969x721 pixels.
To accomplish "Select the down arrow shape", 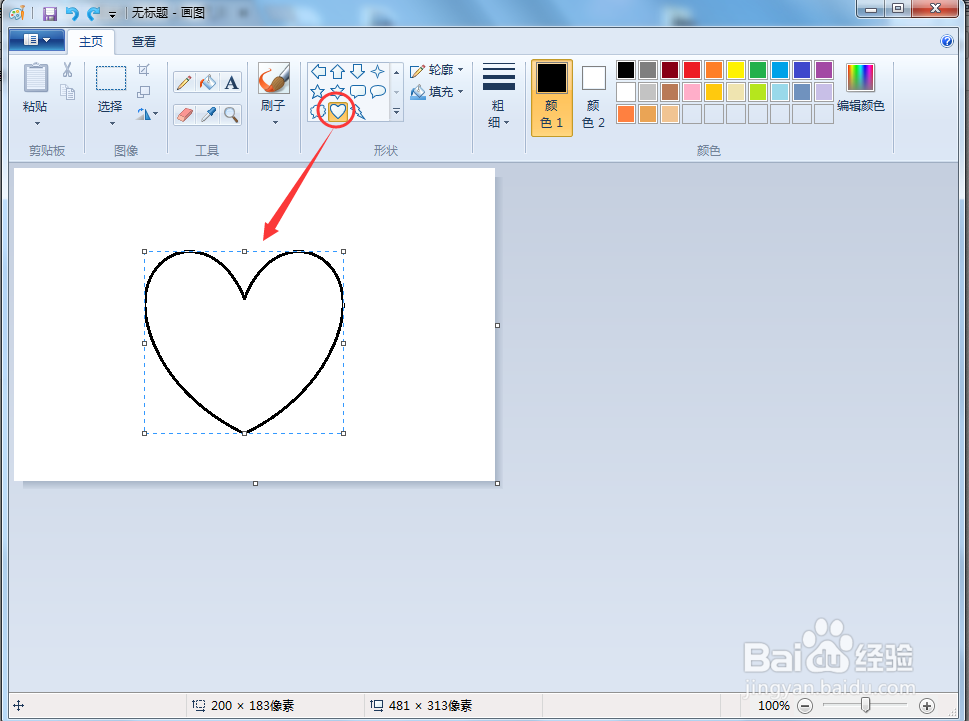I will (357, 71).
